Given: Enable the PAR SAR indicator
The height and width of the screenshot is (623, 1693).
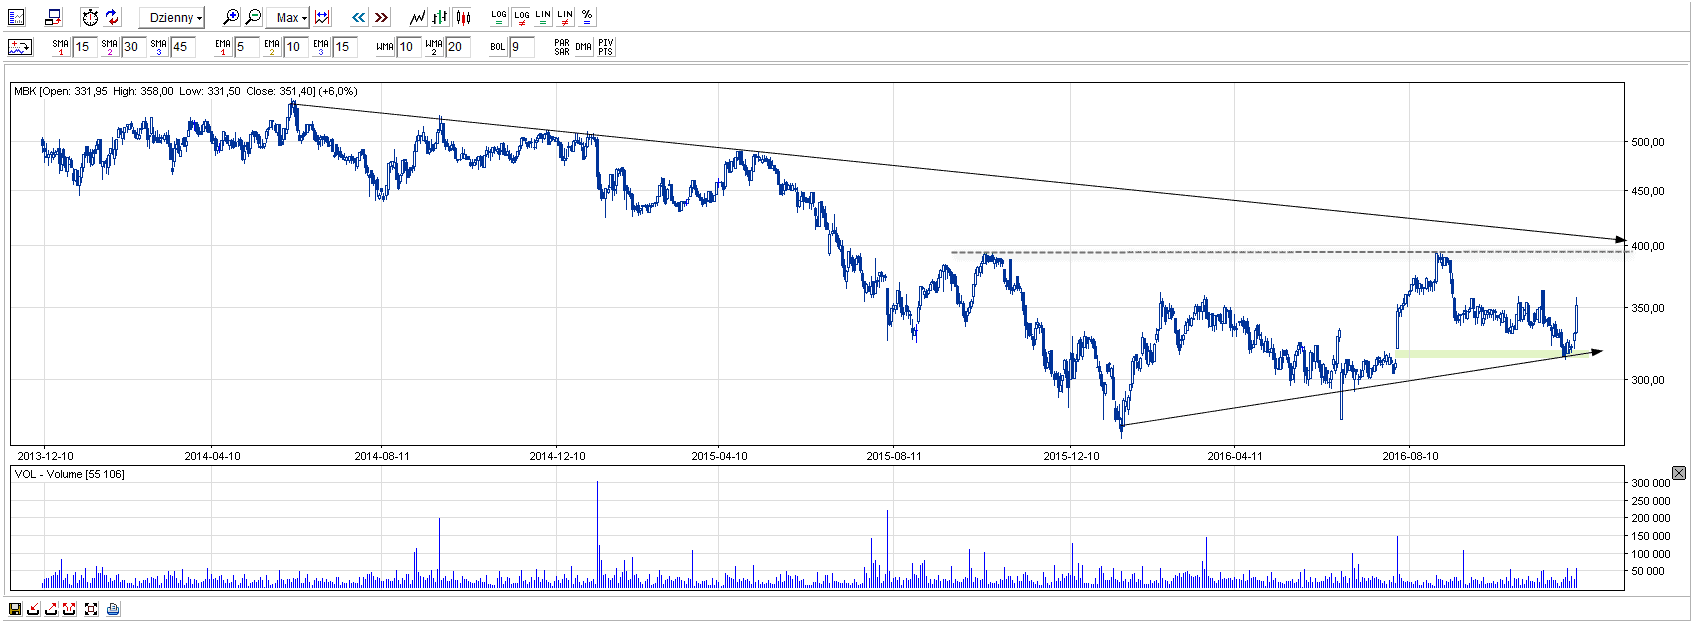Looking at the screenshot, I should [562, 47].
